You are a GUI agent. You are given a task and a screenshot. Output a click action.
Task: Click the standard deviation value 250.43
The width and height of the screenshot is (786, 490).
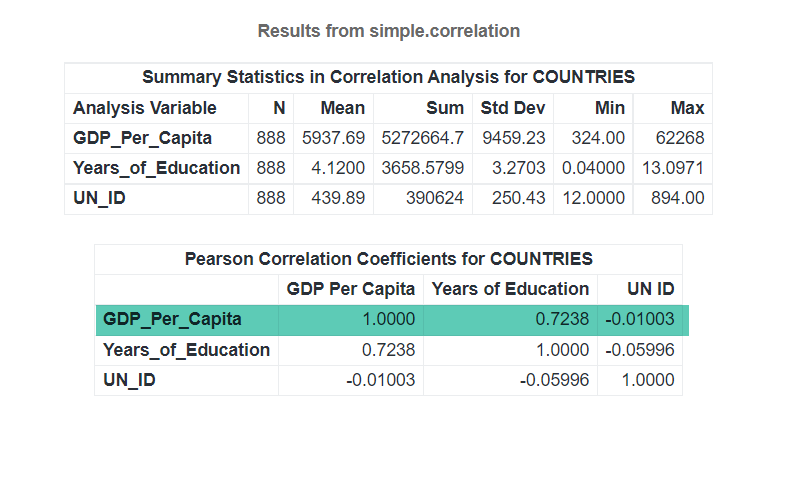pos(518,199)
